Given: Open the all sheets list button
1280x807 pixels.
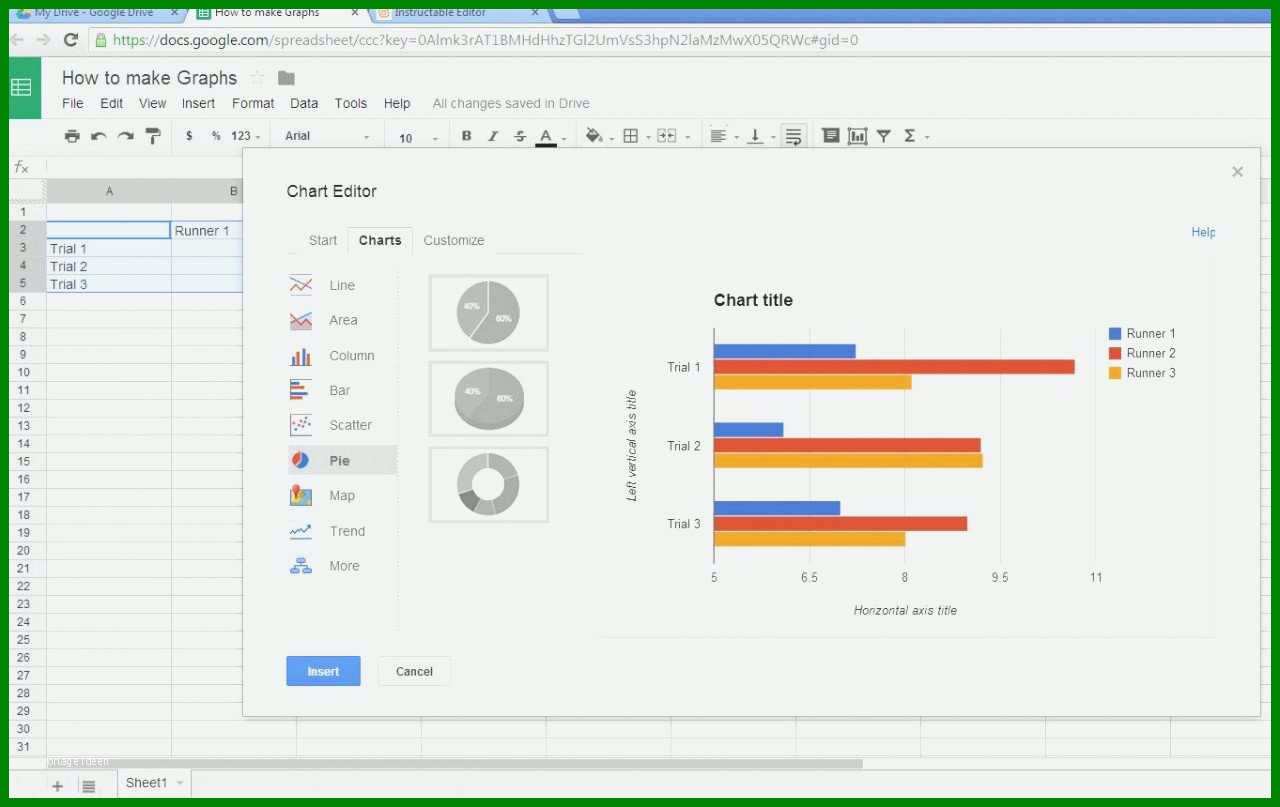Looking at the screenshot, I should pos(89,786).
